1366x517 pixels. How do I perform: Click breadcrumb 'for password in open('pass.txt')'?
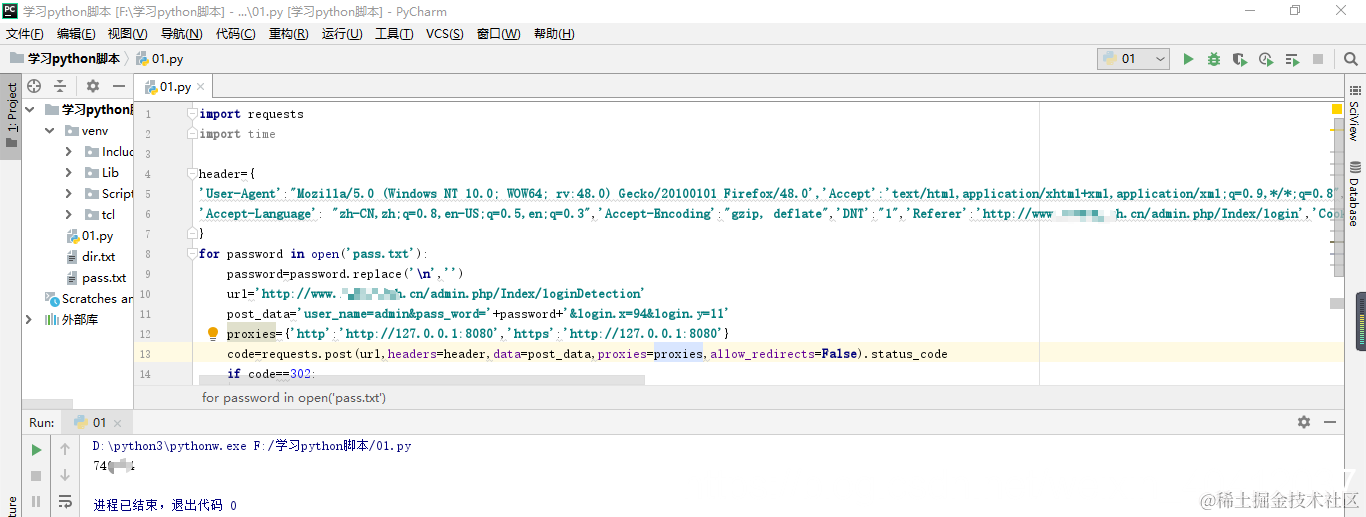[x=294, y=397]
